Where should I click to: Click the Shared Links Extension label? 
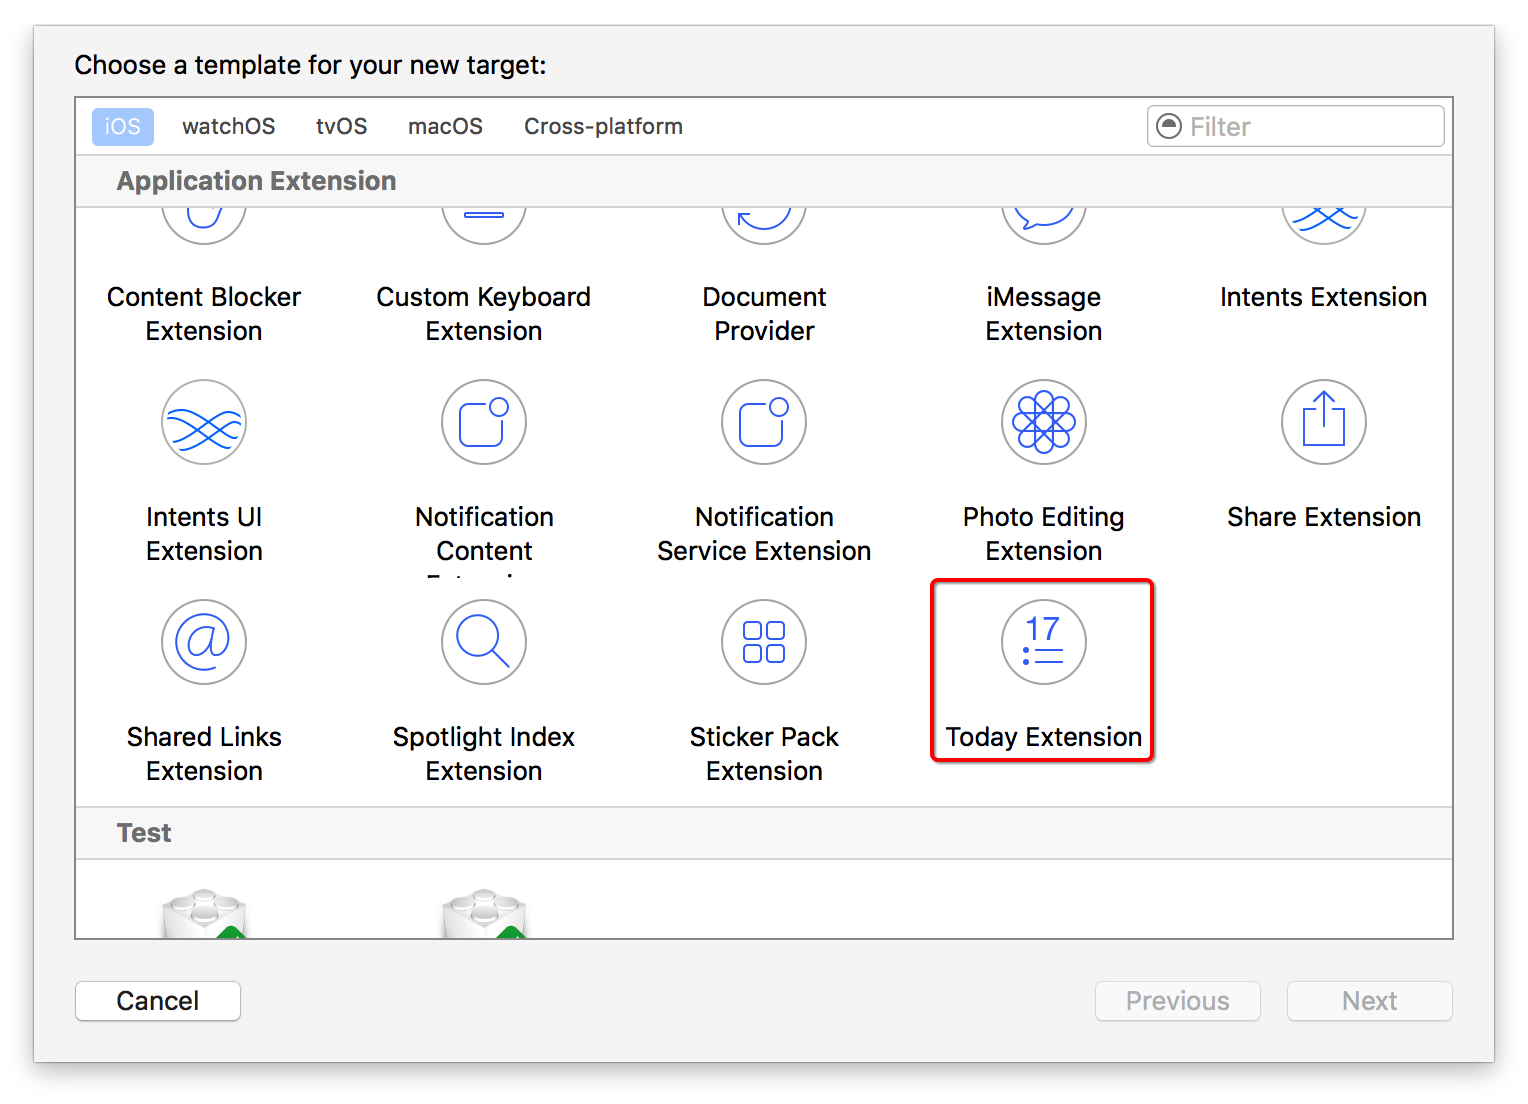pos(204,754)
